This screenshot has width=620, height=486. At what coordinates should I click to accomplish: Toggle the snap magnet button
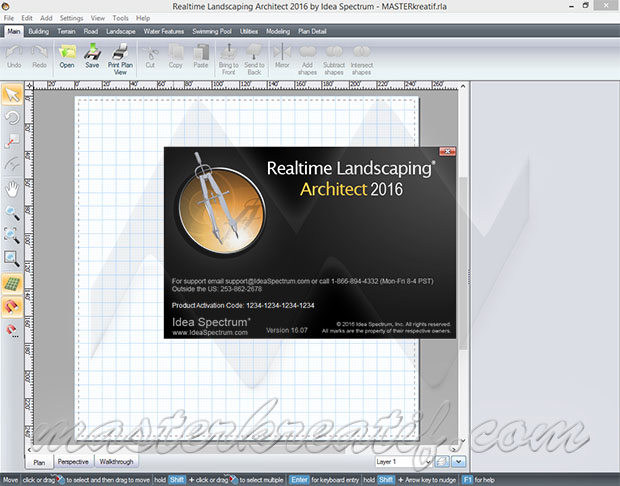point(12,307)
